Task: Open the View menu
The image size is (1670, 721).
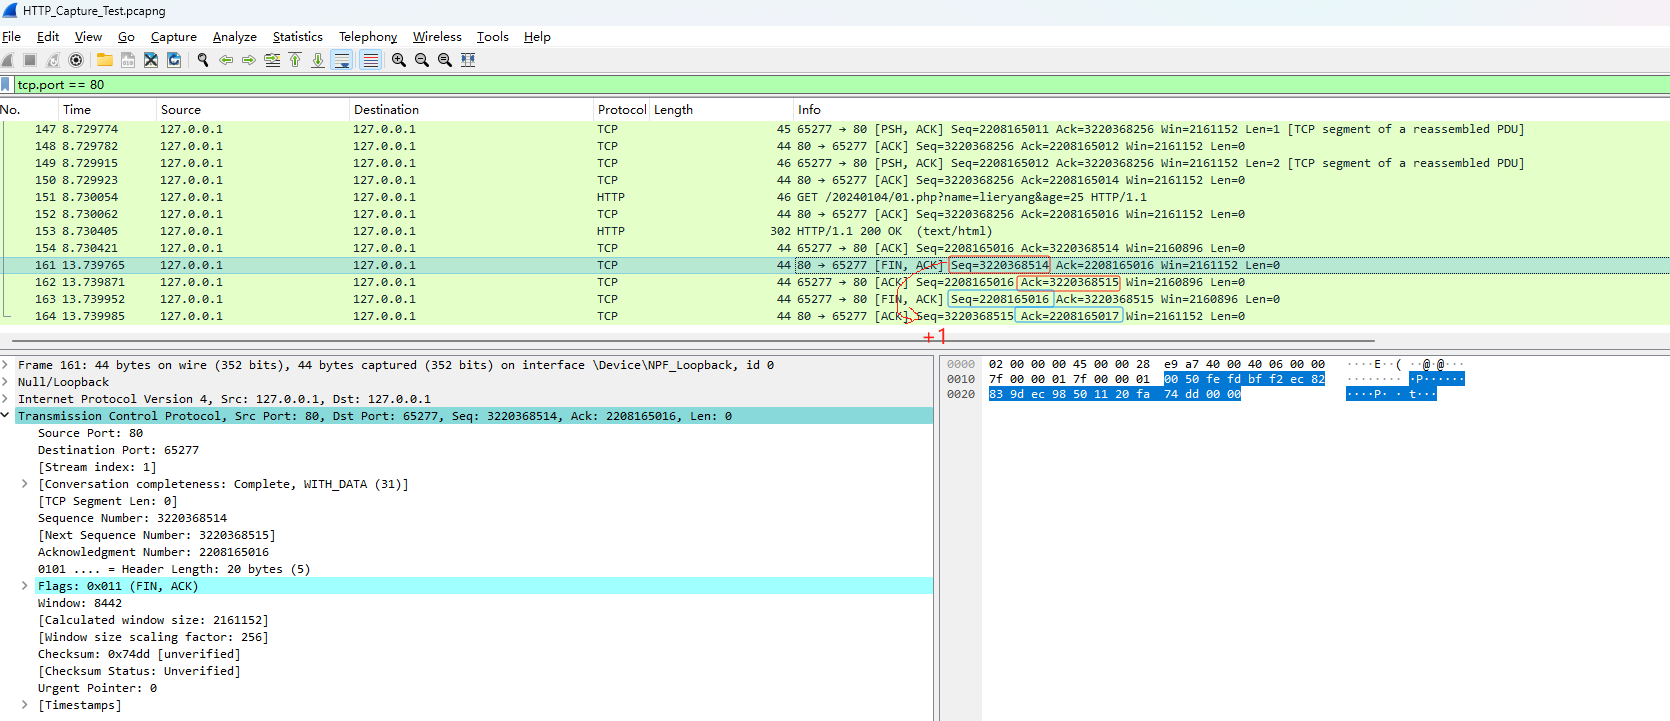Action: point(88,37)
